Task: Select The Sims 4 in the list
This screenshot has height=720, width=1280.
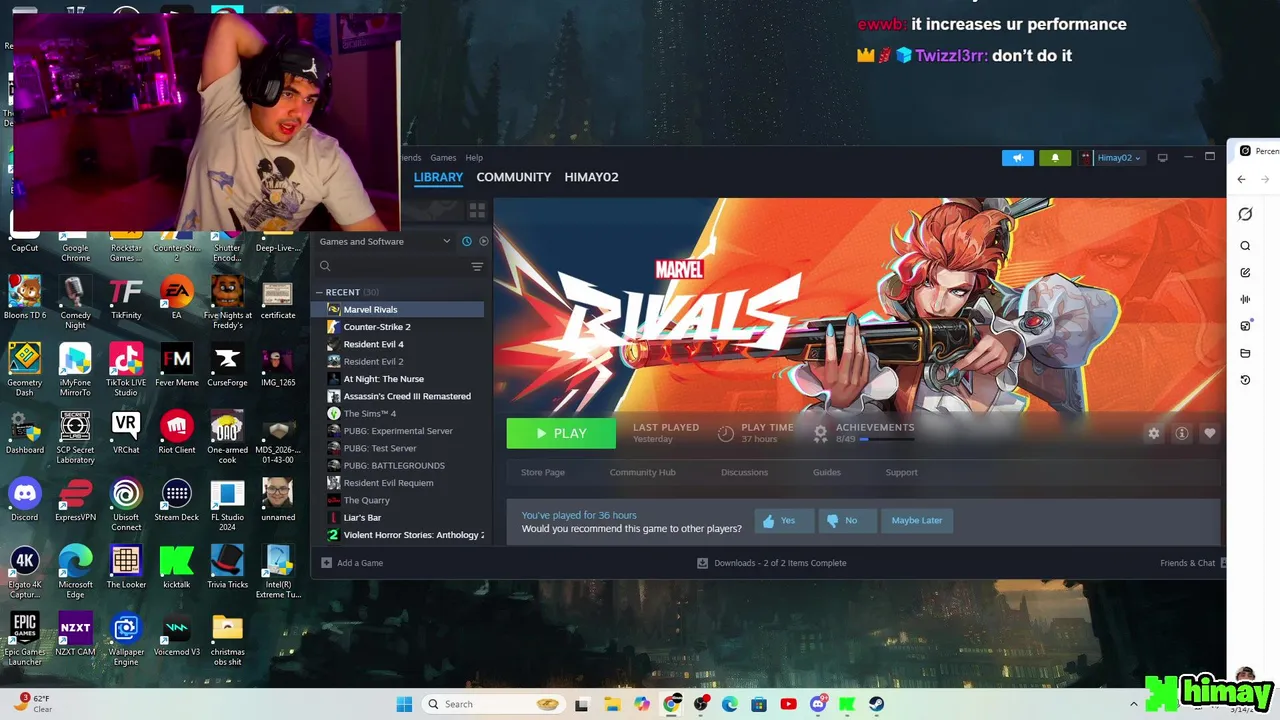Action: coord(400,413)
